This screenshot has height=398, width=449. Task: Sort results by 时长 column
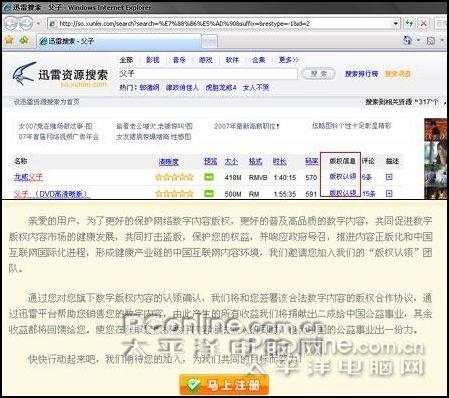279,161
